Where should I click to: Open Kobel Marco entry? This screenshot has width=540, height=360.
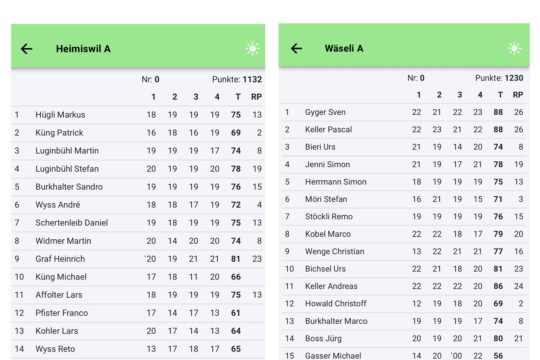[x=404, y=234]
